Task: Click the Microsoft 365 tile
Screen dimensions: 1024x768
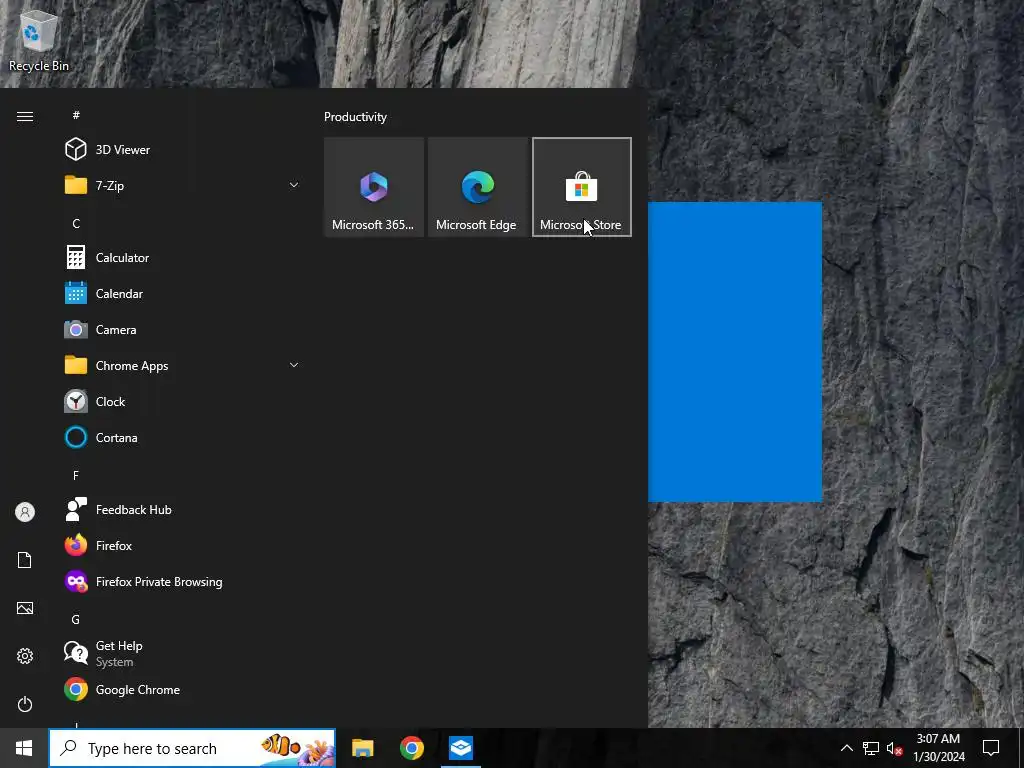Action: coord(374,187)
